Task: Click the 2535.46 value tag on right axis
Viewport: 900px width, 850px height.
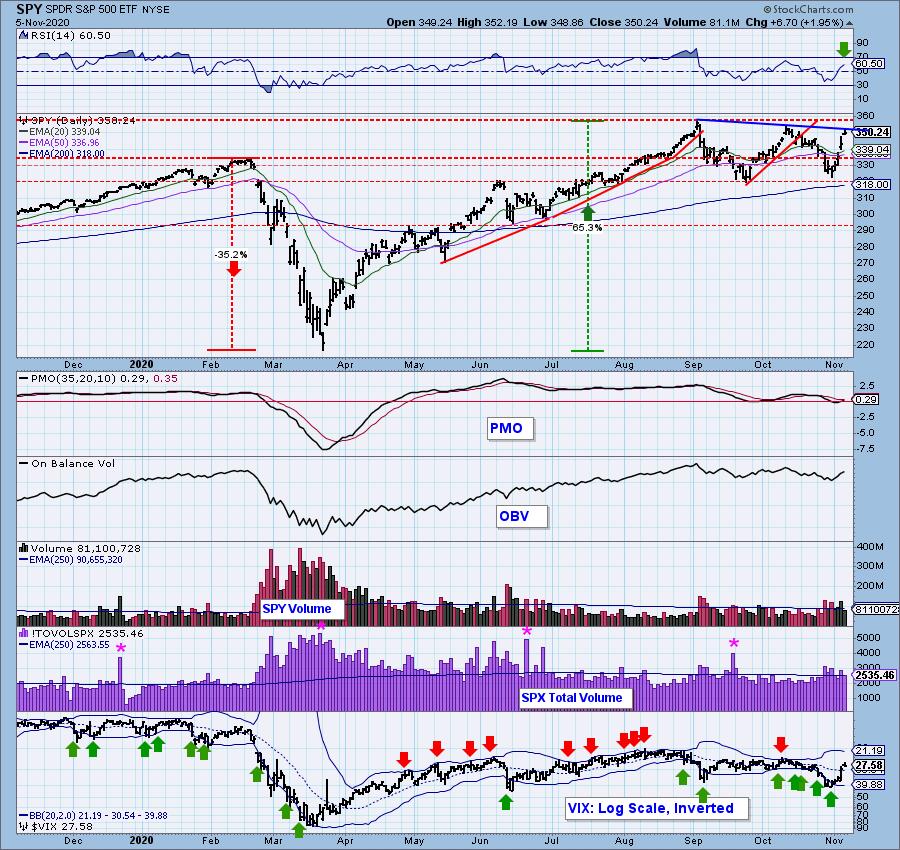Action: (x=875, y=676)
